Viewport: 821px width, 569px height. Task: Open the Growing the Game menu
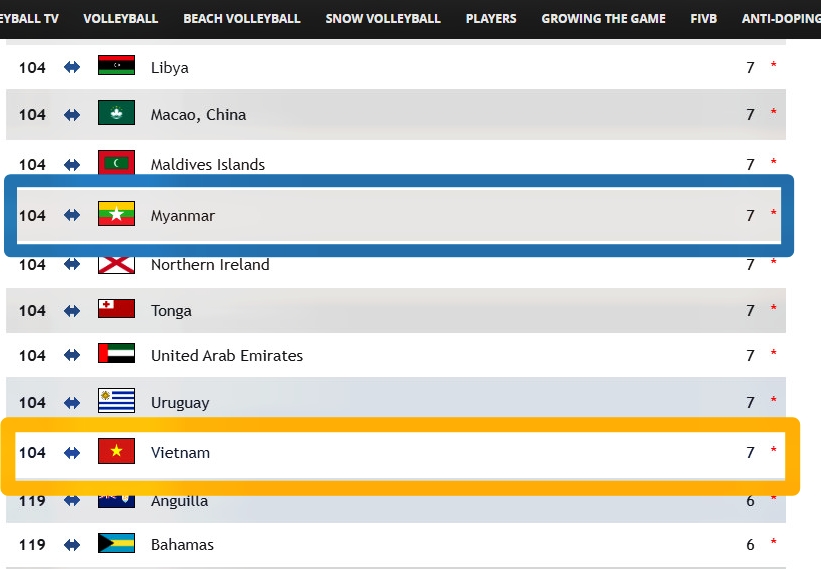[x=603, y=19]
